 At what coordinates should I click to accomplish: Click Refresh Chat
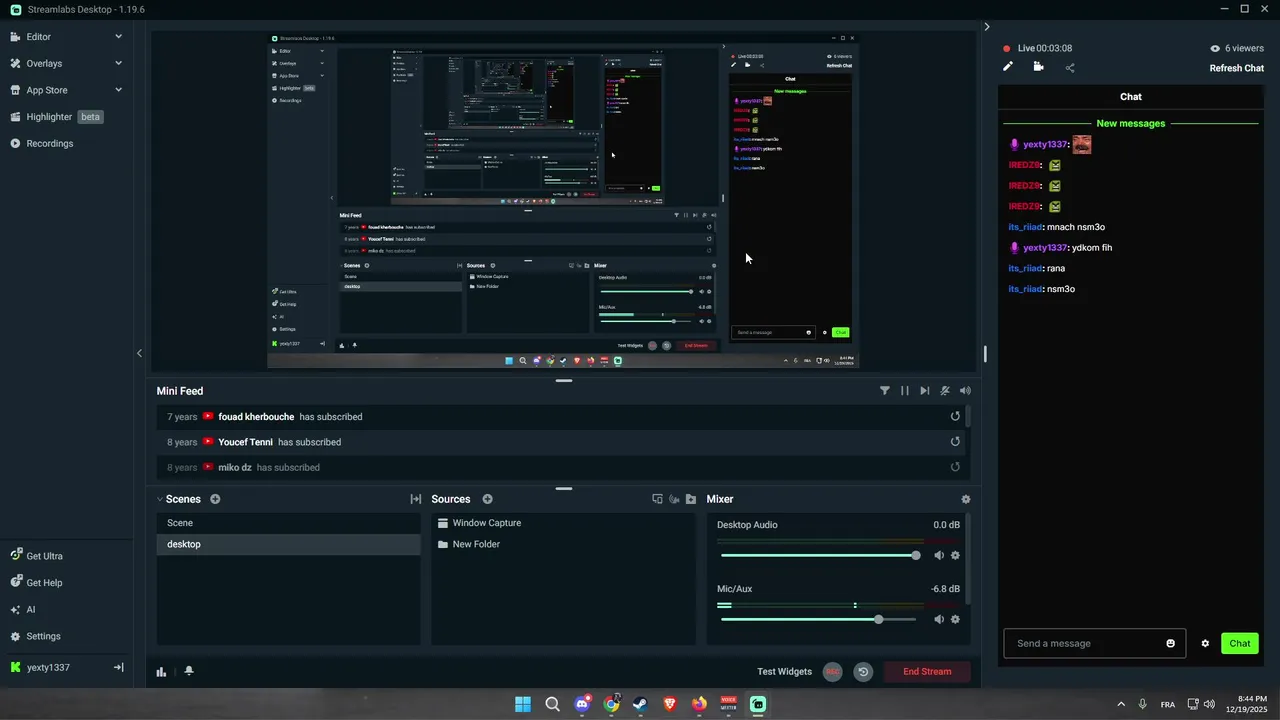tap(1237, 68)
